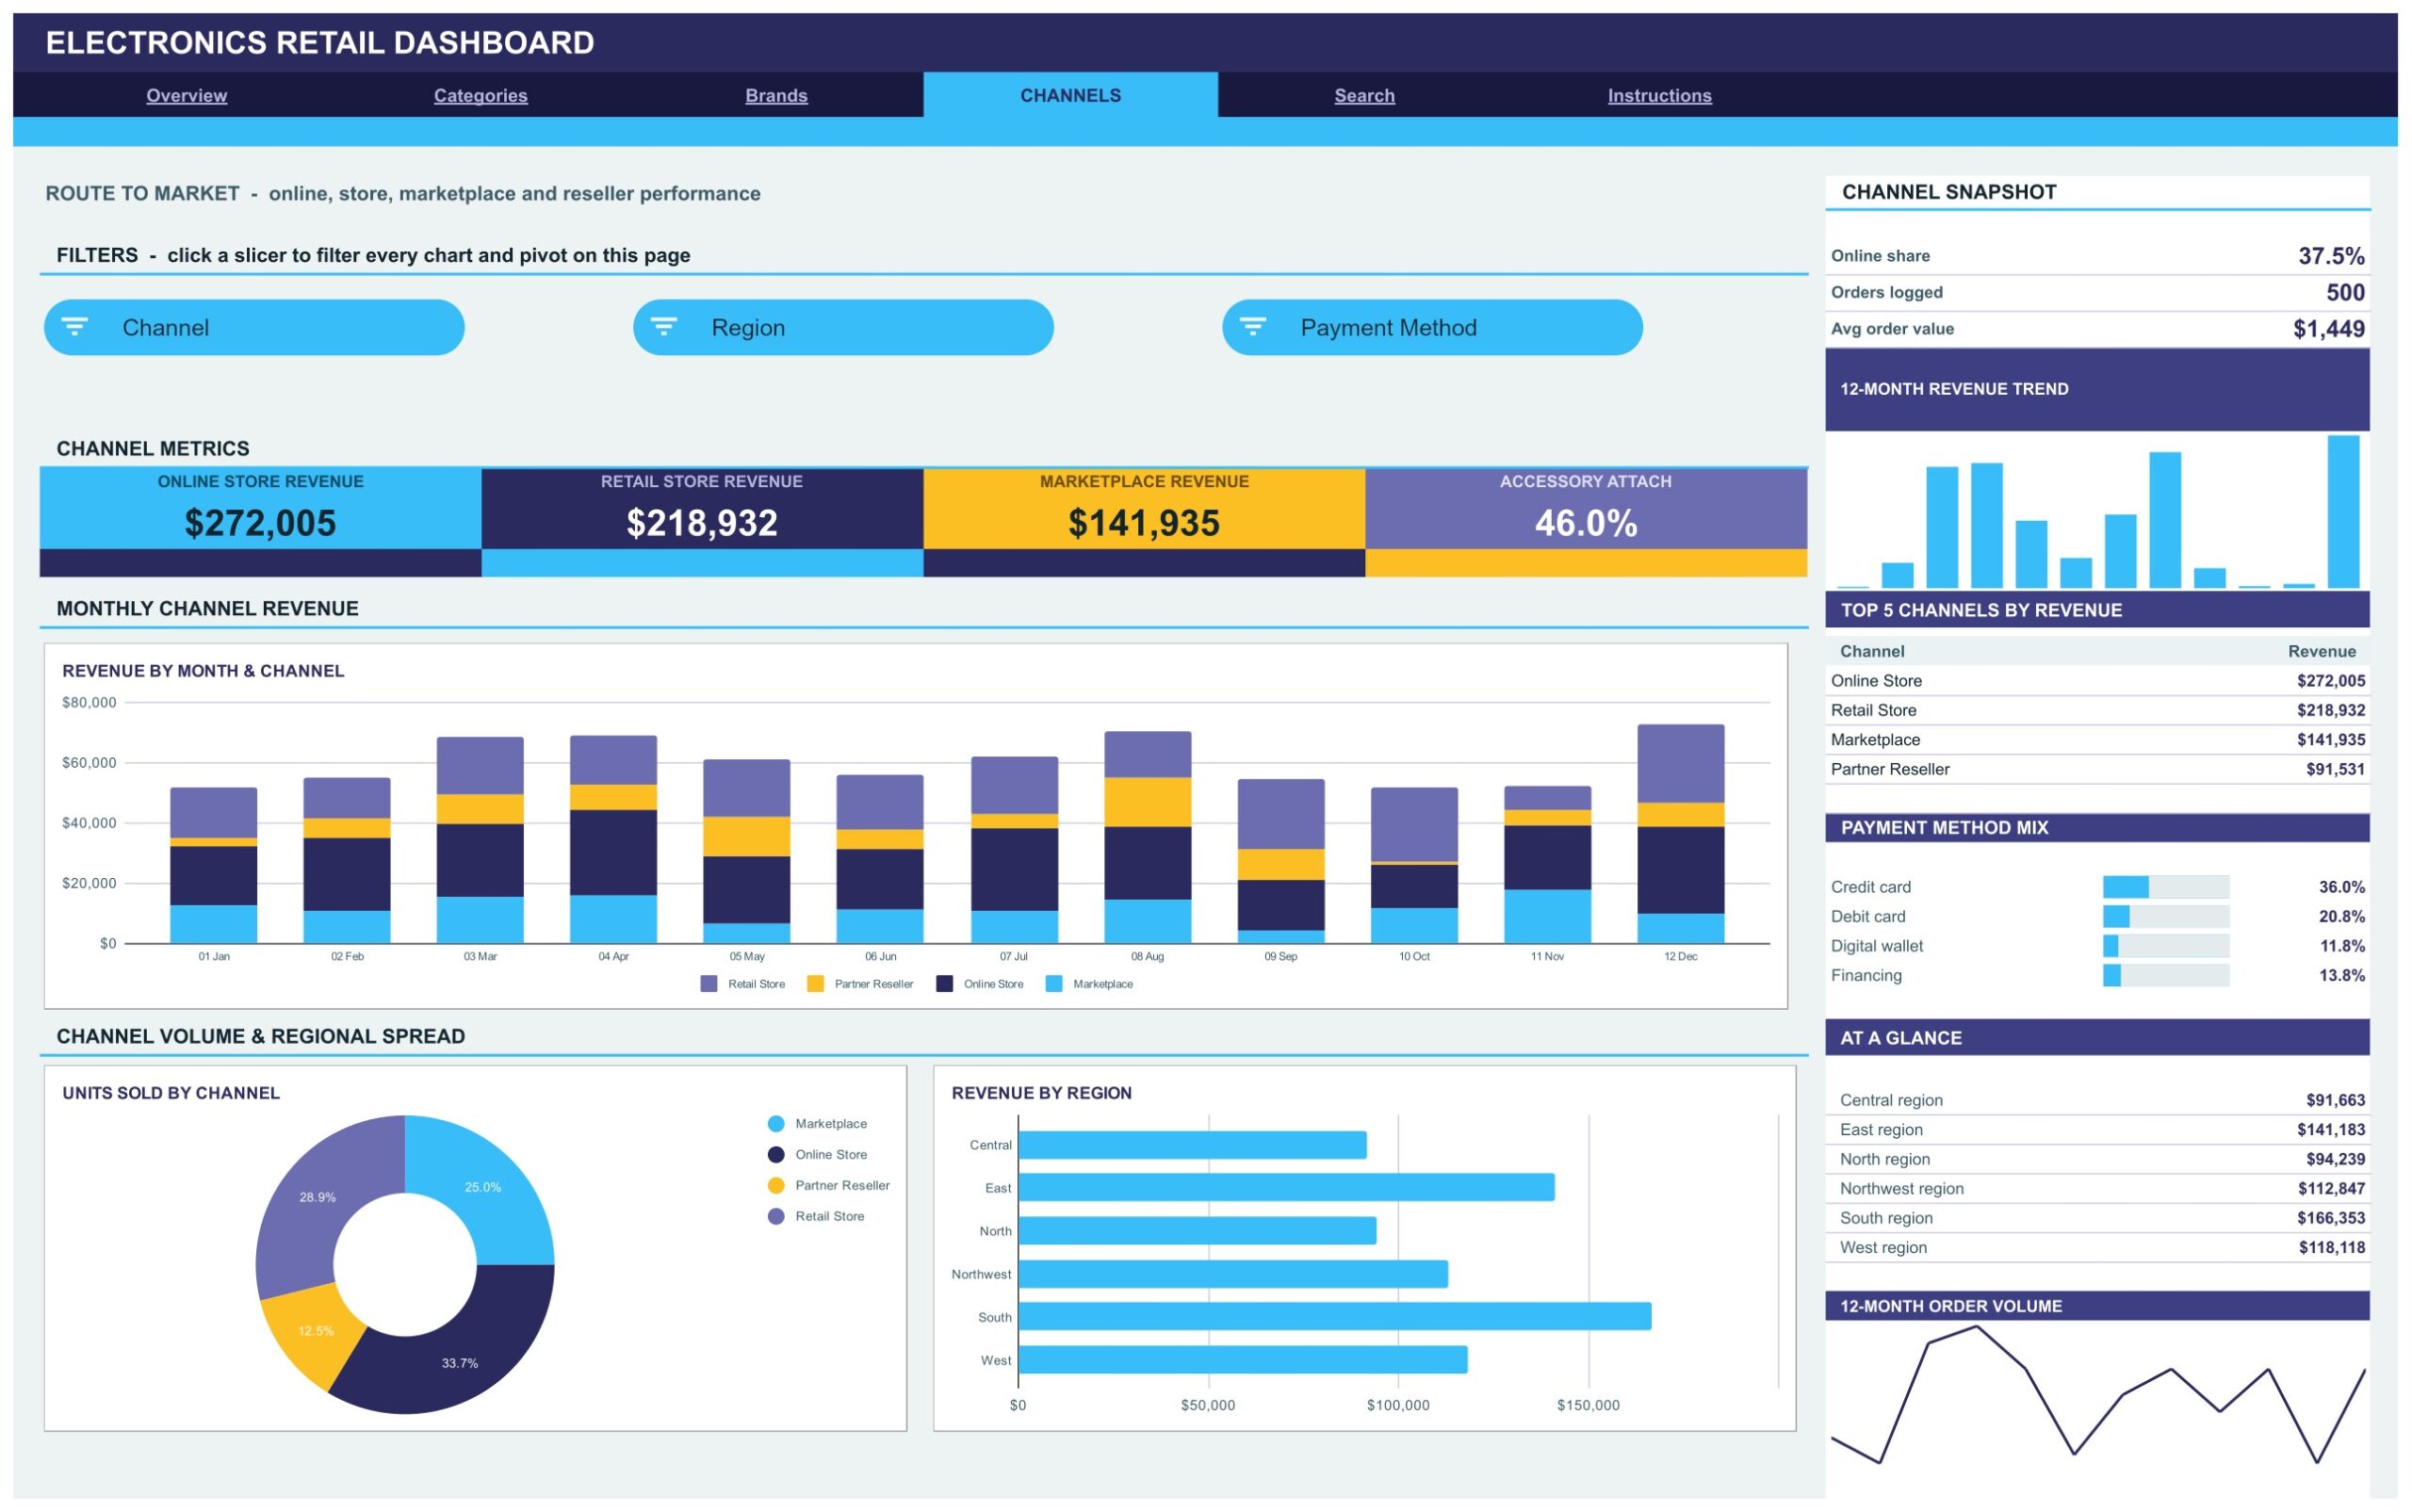Click Retail Store legend swatch in monthly chart
Viewport: 2412px width, 1512px height.
(x=709, y=984)
